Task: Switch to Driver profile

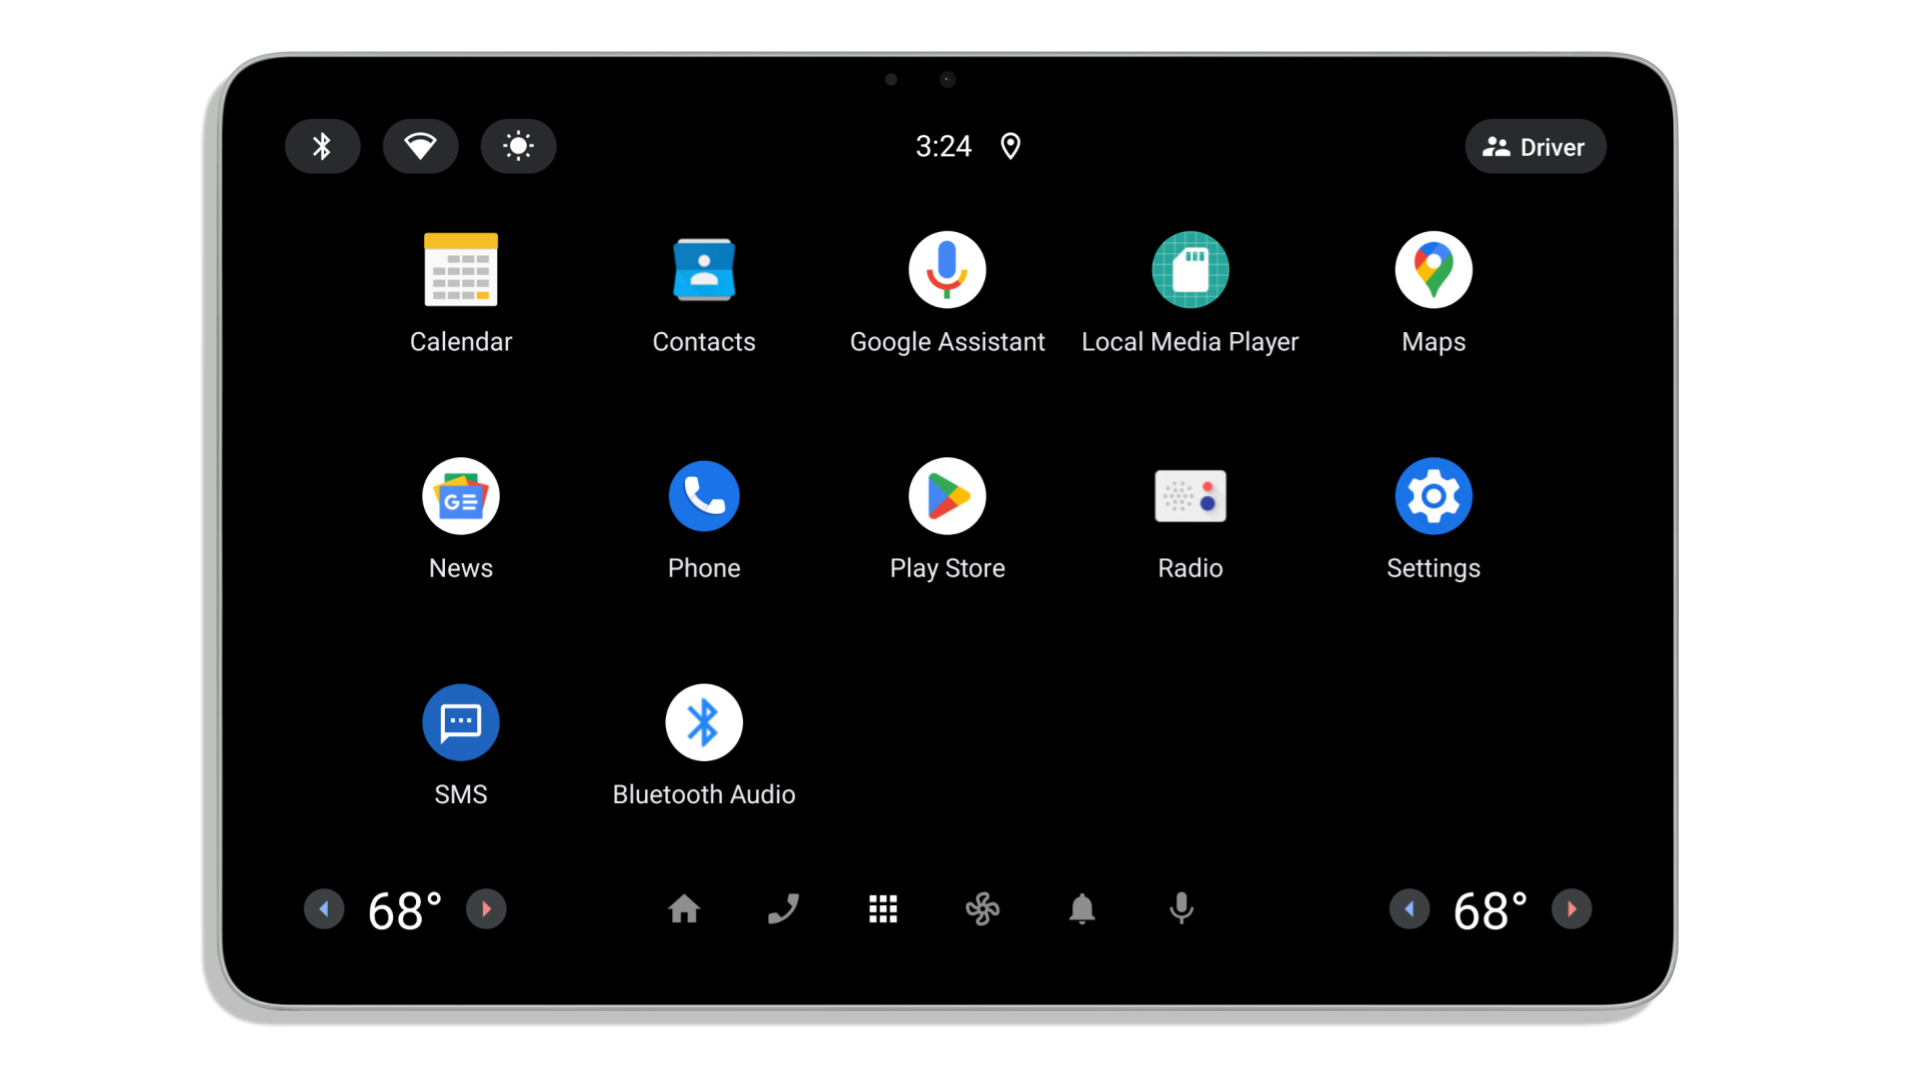Action: pyautogui.click(x=1534, y=146)
